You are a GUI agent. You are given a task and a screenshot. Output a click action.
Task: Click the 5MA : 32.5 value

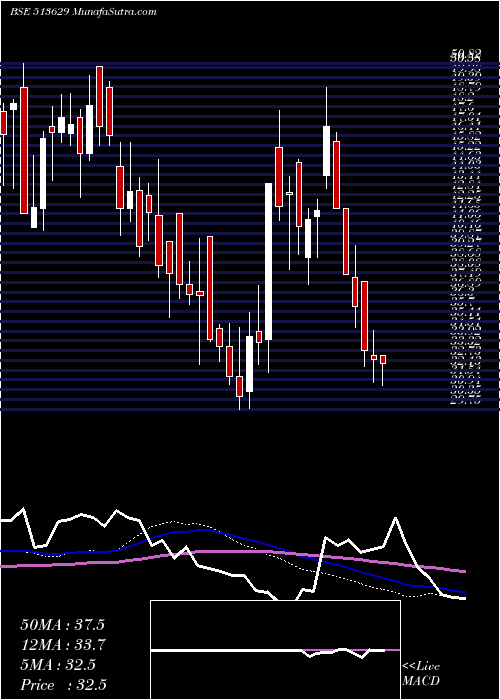pos(58,665)
